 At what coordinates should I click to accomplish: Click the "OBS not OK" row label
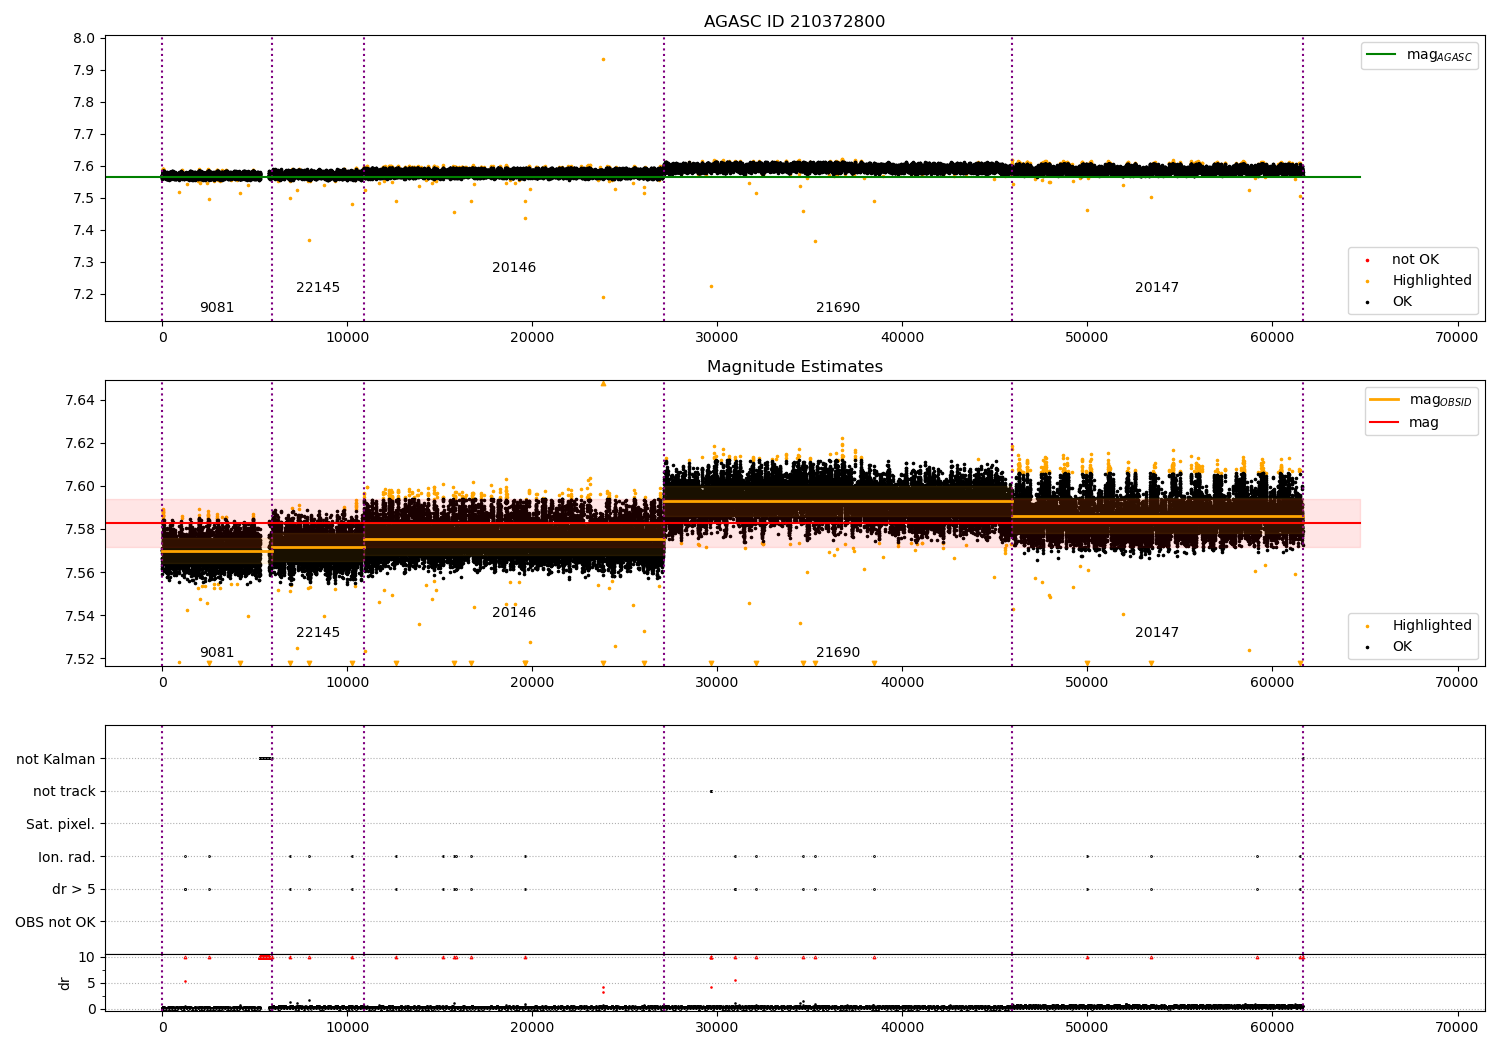click(x=56, y=922)
